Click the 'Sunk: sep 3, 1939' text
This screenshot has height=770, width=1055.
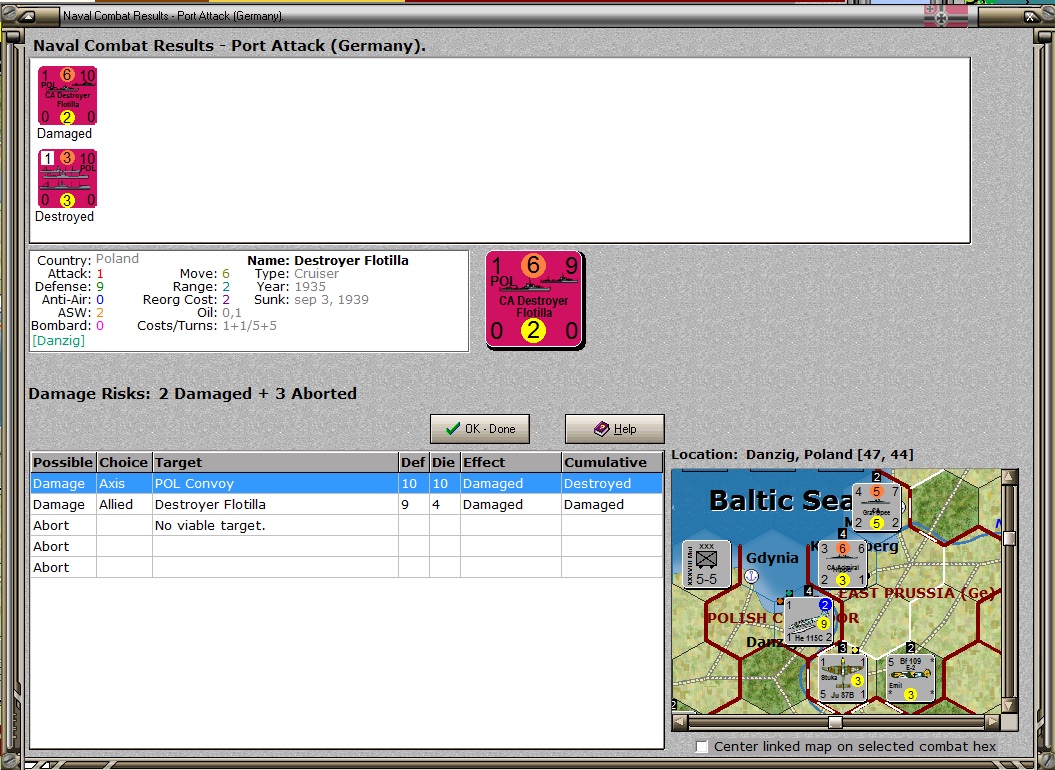pyautogui.click(x=311, y=300)
